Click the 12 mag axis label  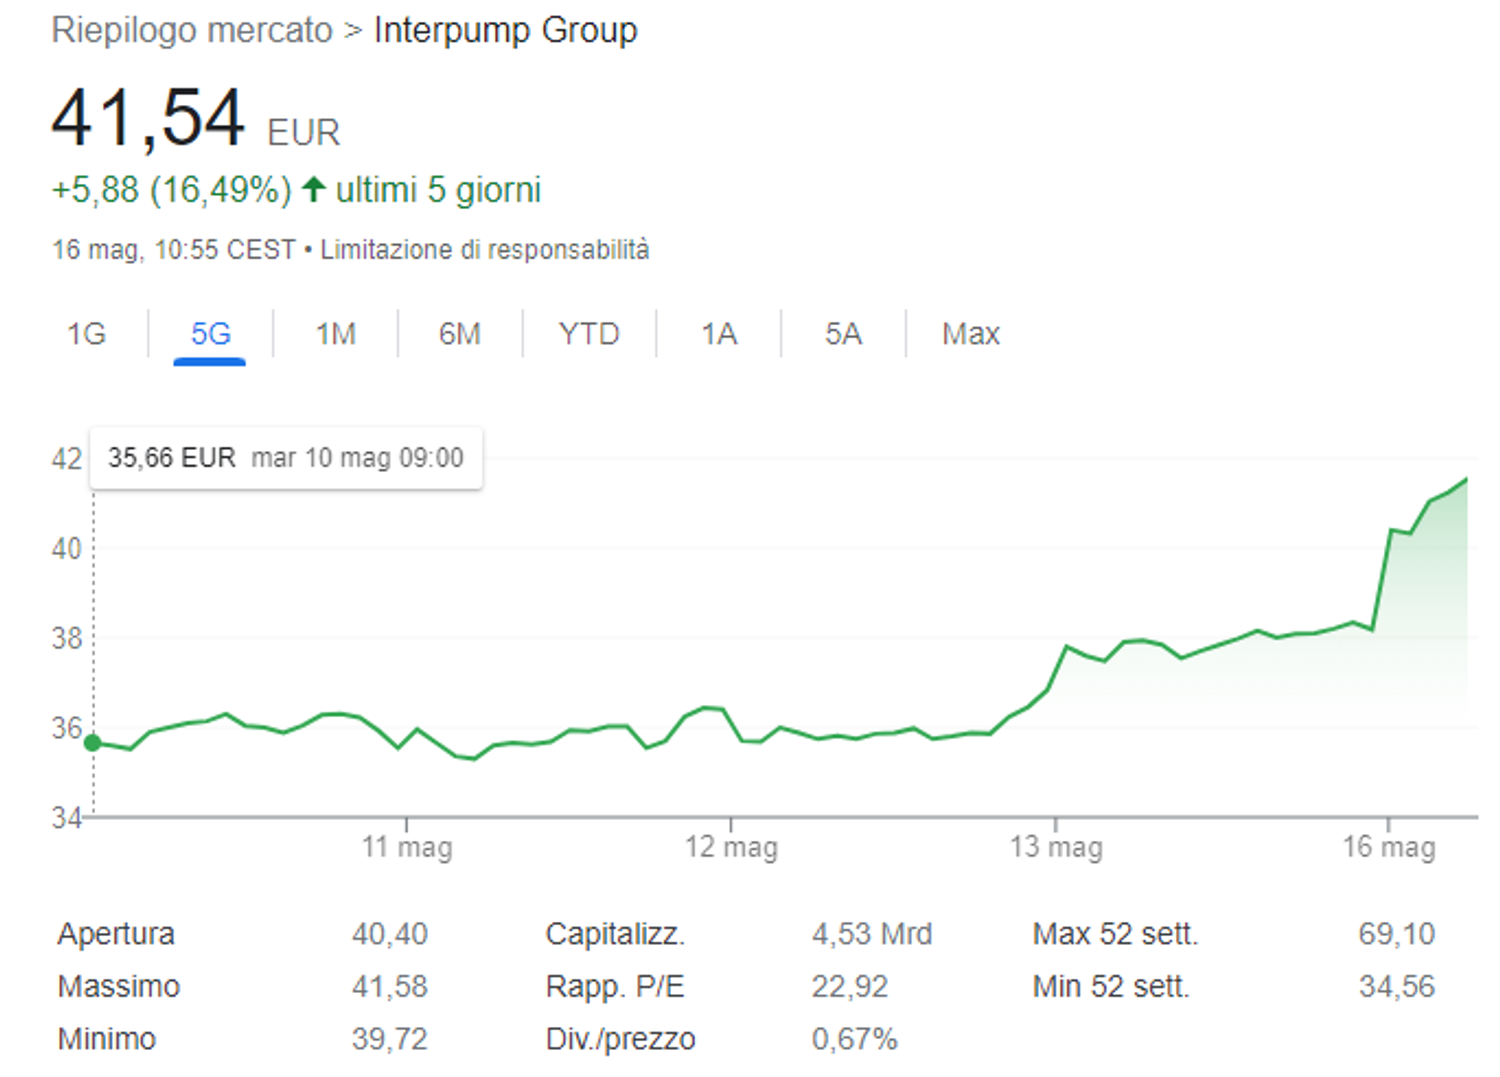pyautogui.click(x=731, y=848)
